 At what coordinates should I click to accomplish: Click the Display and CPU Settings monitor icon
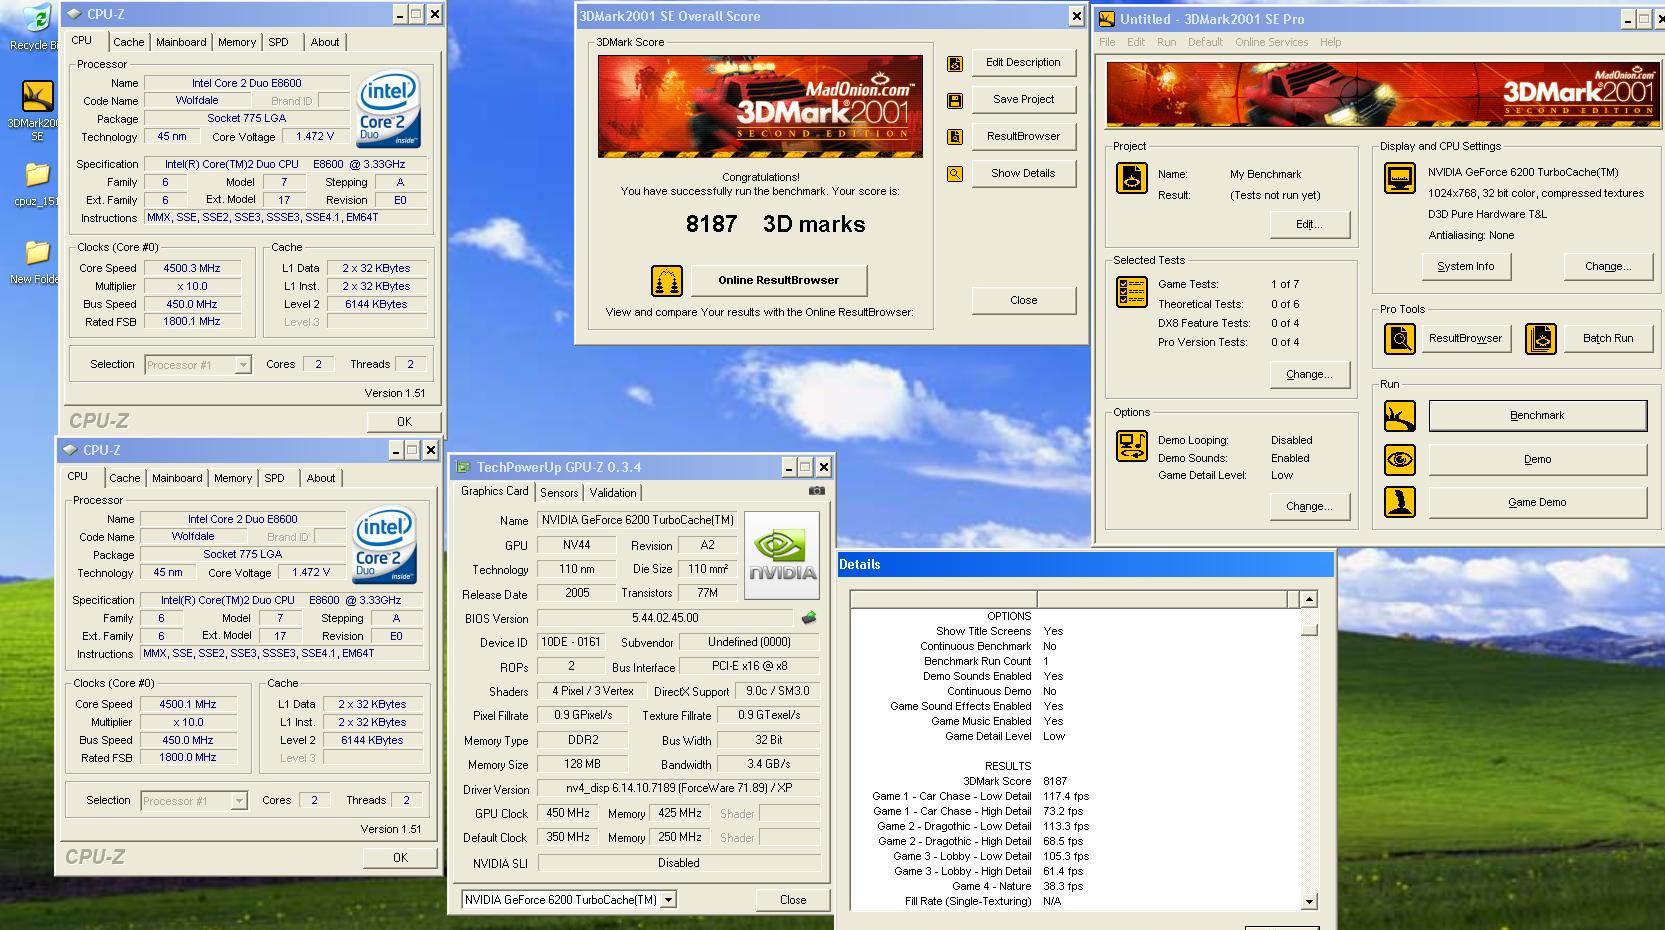(x=1399, y=179)
